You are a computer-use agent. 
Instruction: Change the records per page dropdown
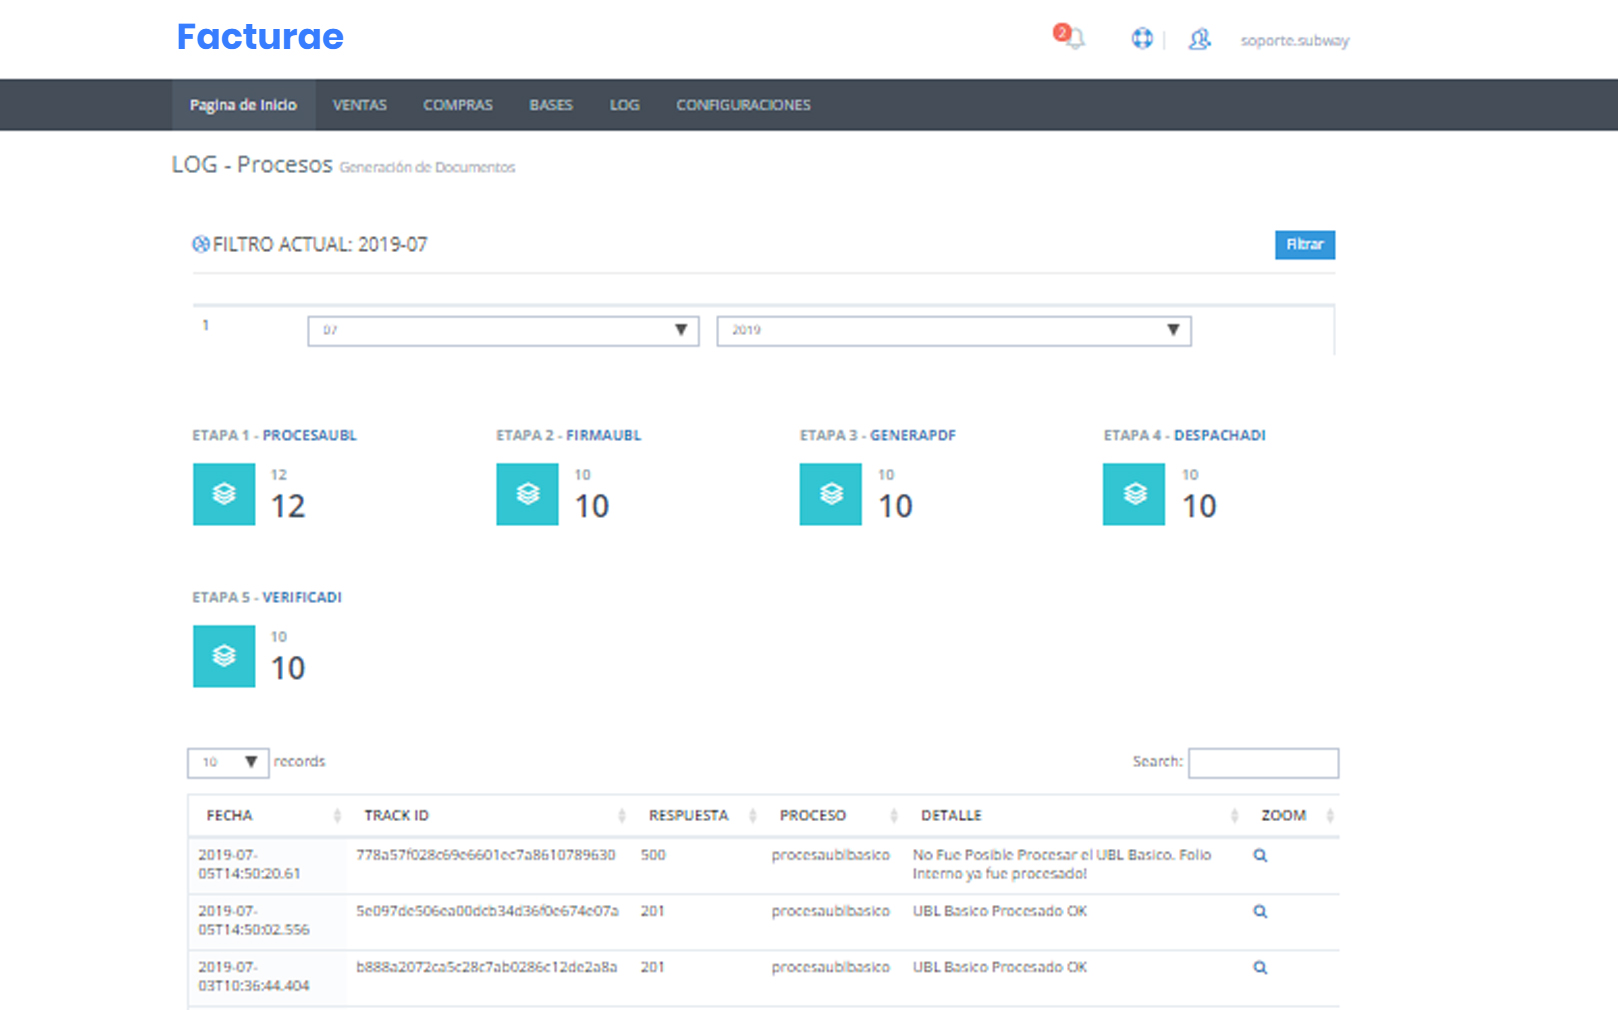[228, 763]
